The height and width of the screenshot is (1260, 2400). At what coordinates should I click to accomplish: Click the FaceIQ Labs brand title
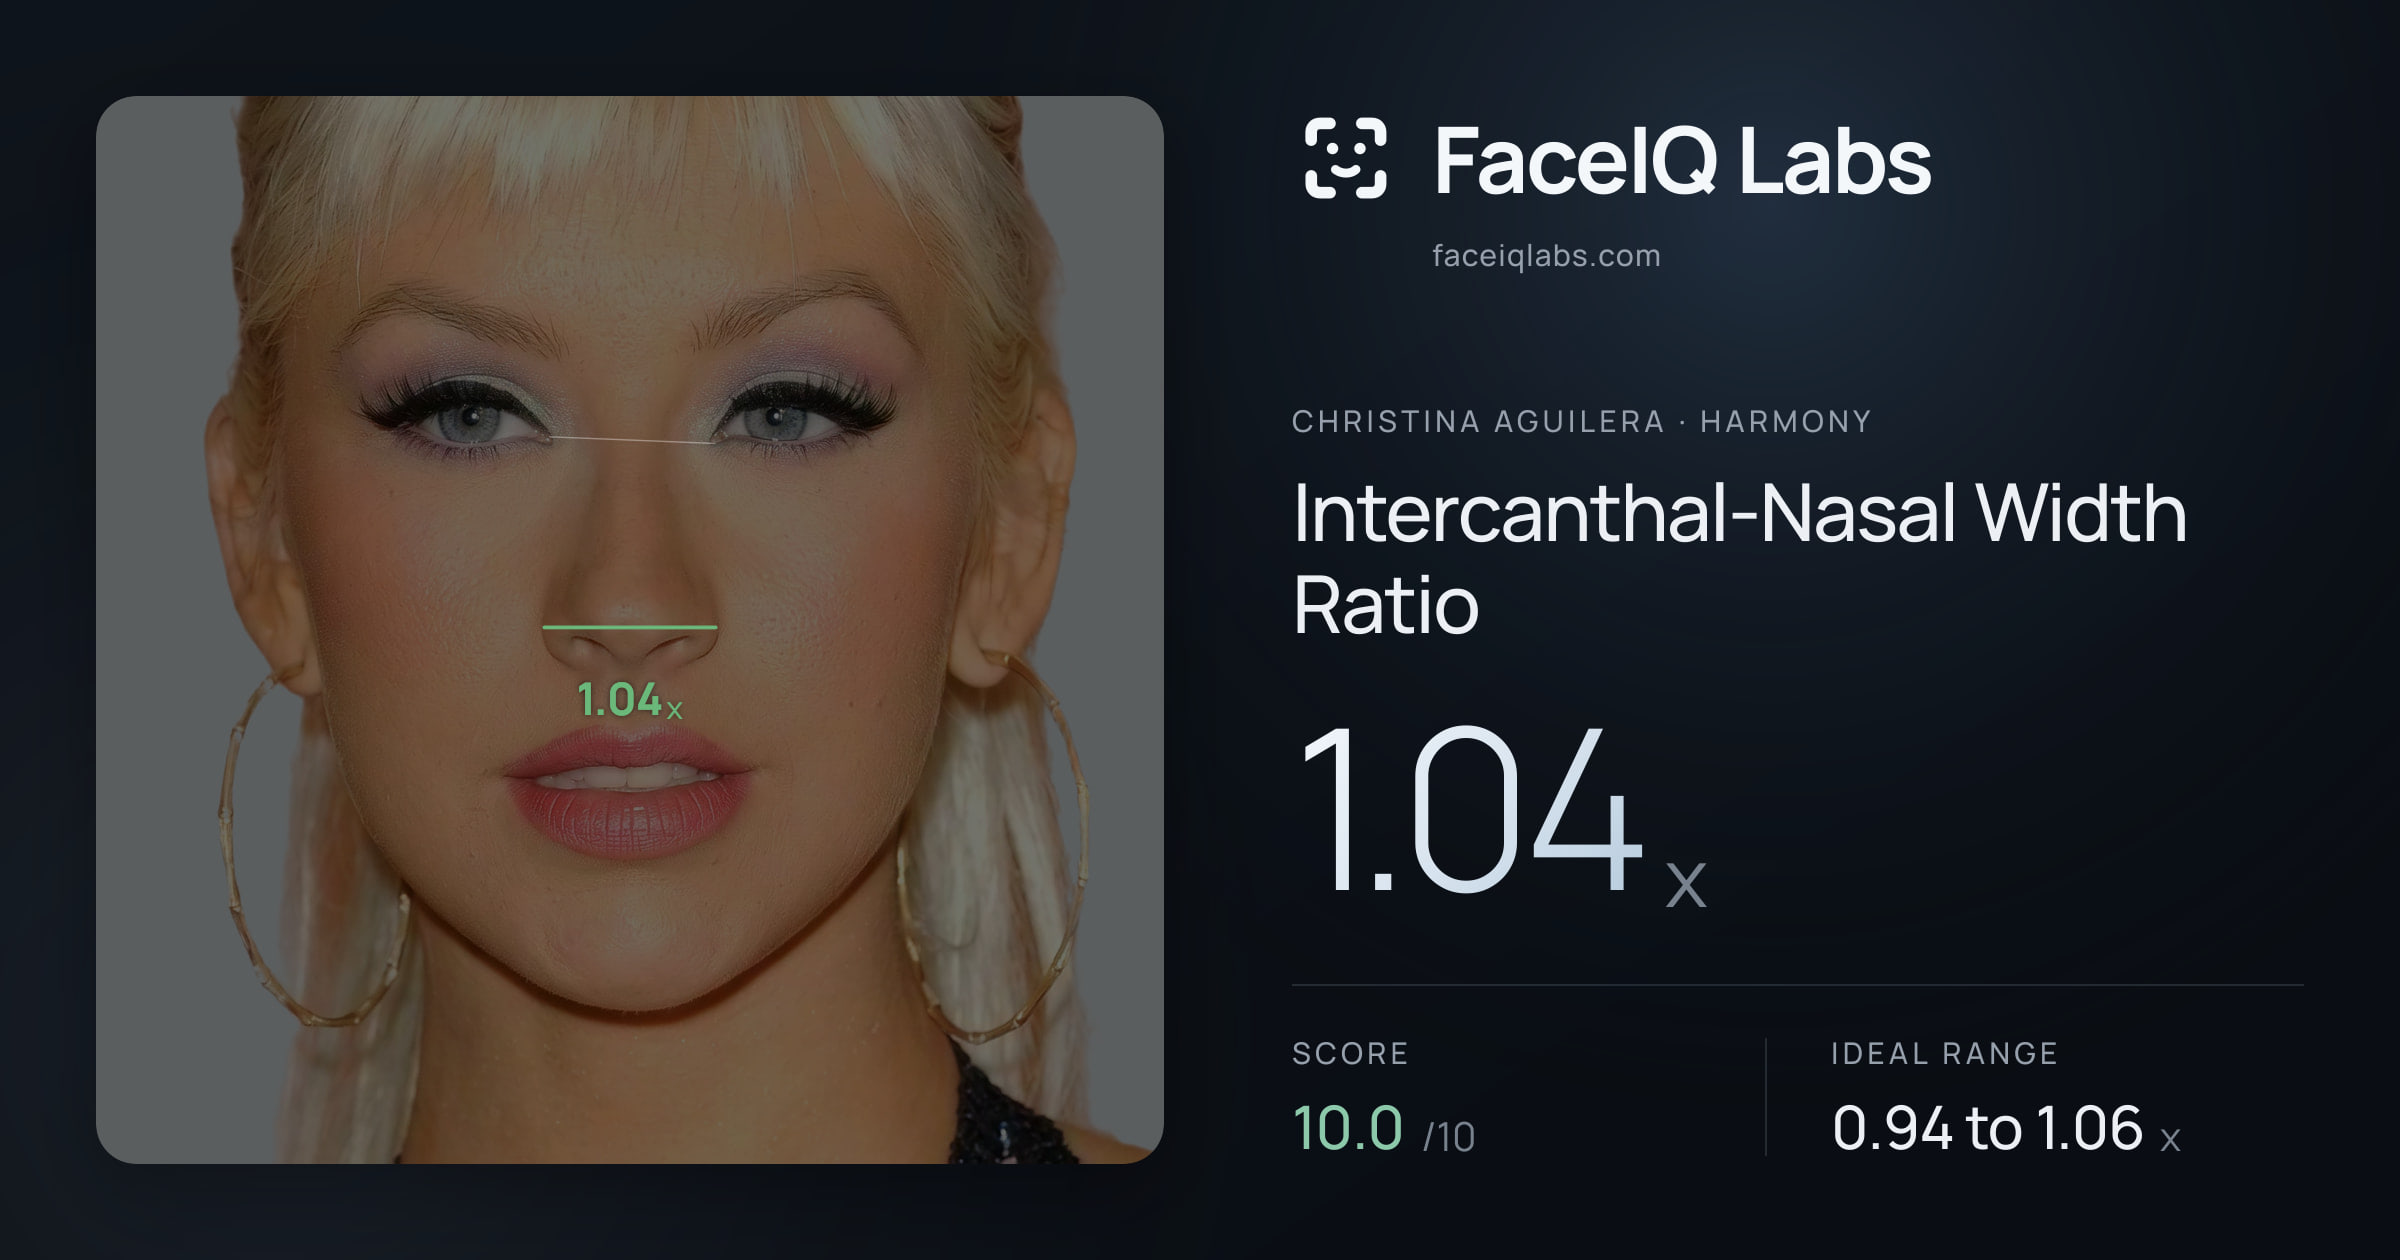[1682, 160]
